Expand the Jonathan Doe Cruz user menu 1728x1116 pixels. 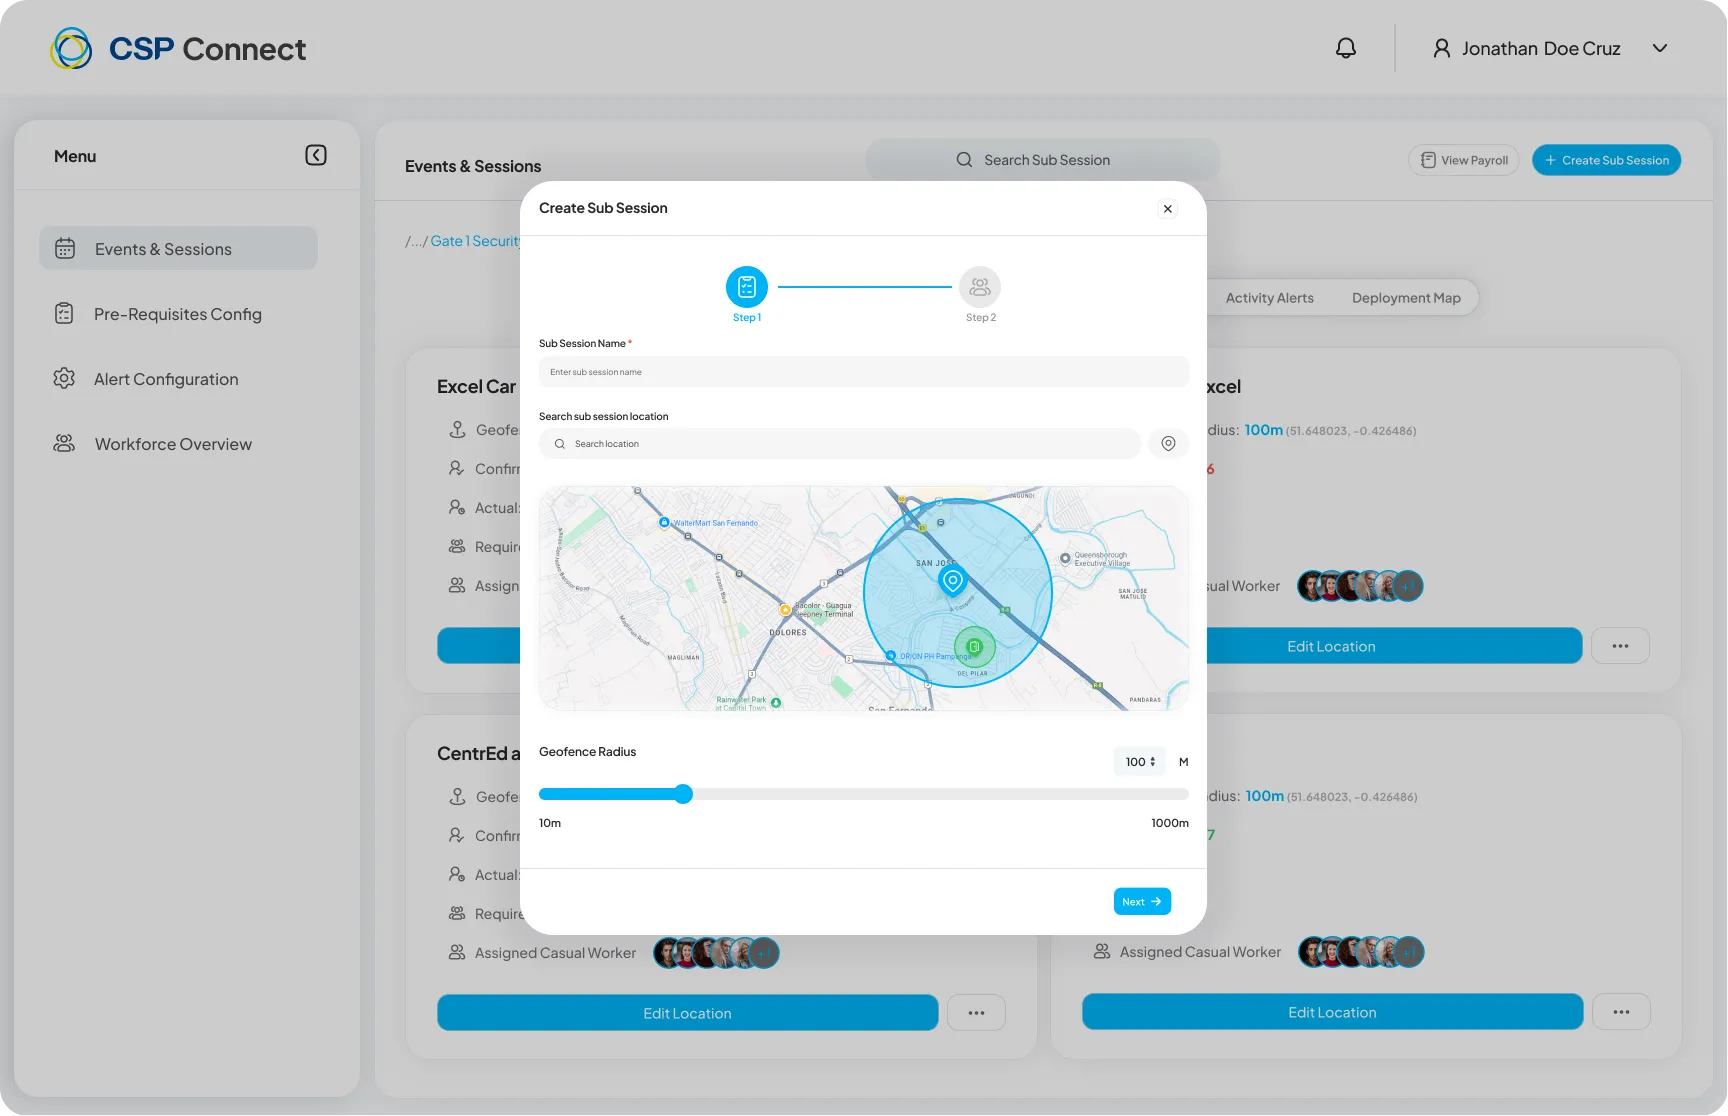click(1660, 48)
